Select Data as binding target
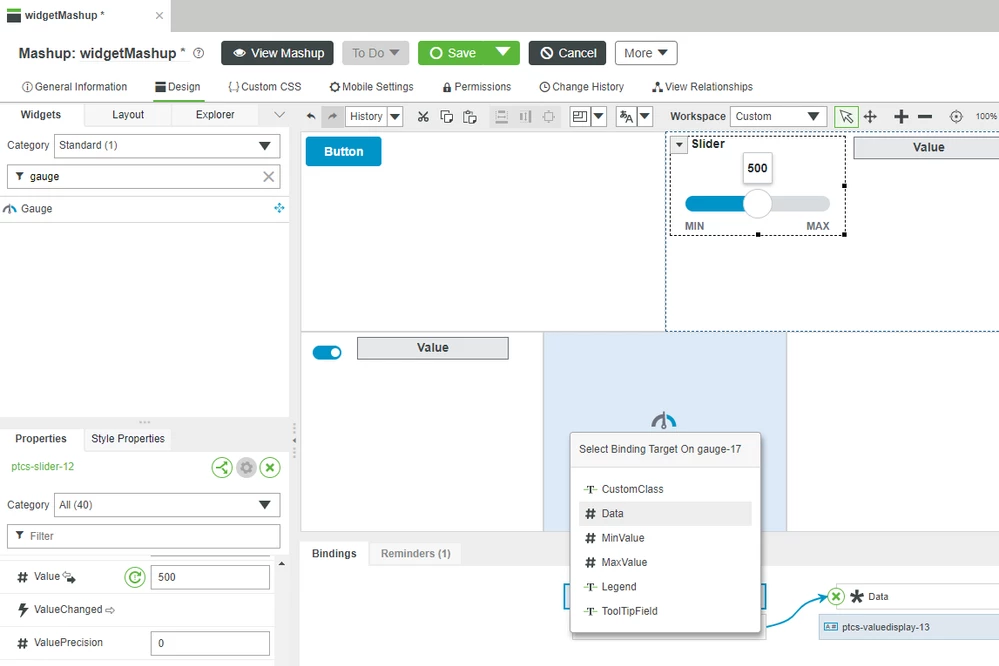 click(665, 514)
